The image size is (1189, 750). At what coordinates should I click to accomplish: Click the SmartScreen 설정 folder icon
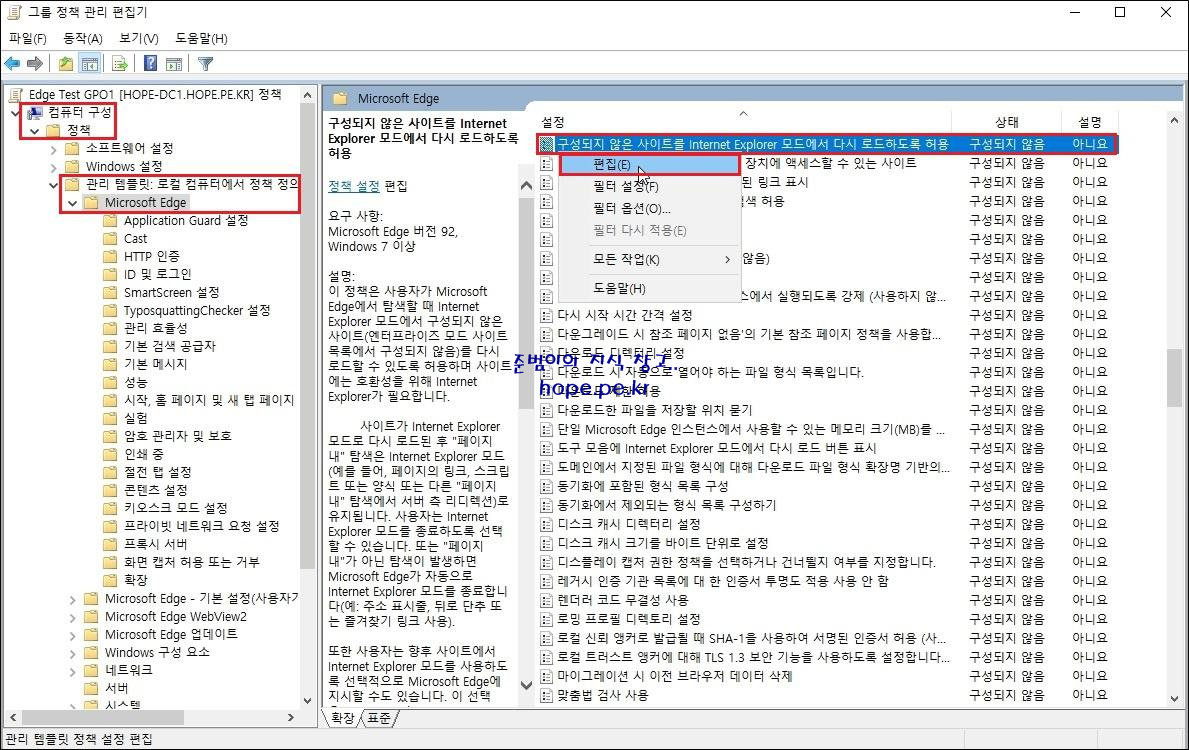(111, 292)
